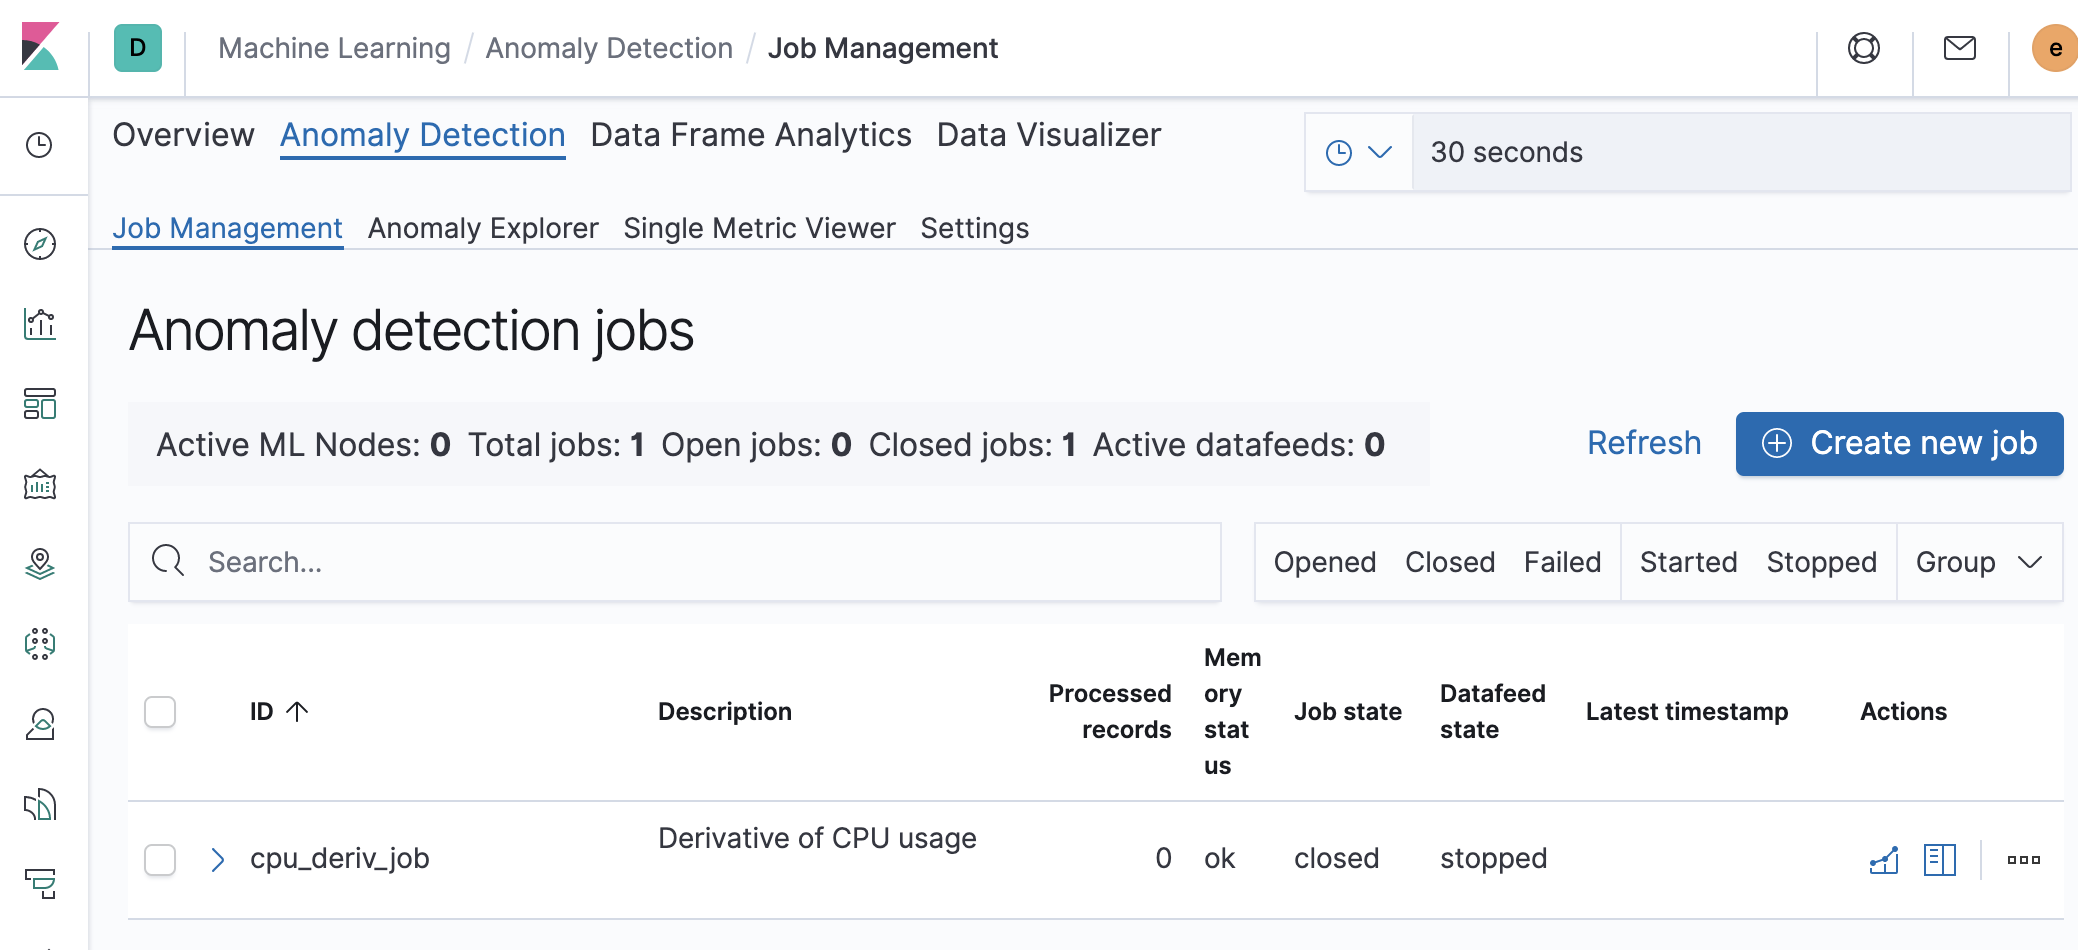
Task: Expand the cpu_deriv_job row details
Action: coord(217,858)
